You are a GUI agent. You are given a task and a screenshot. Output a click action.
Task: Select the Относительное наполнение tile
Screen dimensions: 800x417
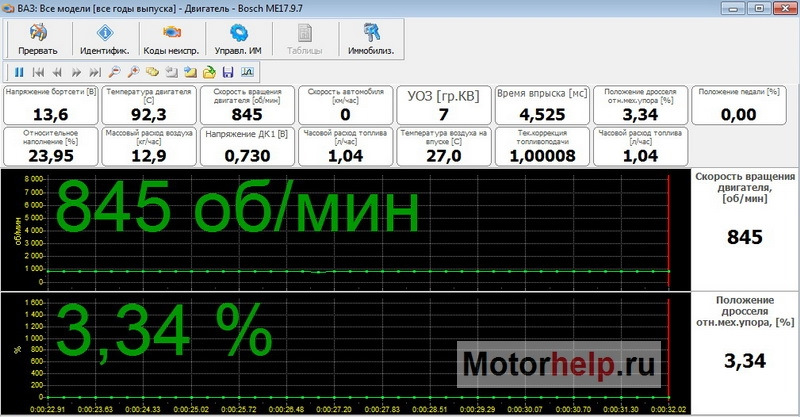(x=51, y=146)
